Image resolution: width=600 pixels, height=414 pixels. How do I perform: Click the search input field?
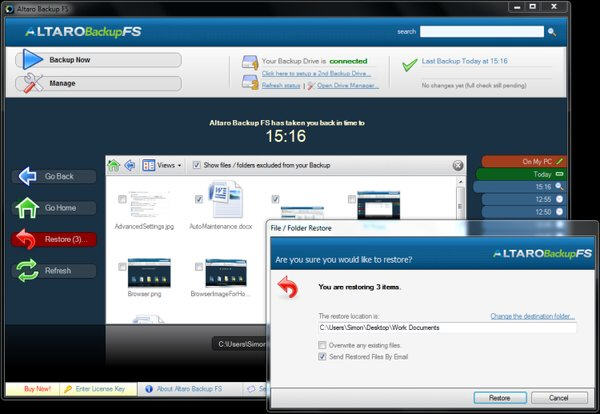[x=482, y=32]
